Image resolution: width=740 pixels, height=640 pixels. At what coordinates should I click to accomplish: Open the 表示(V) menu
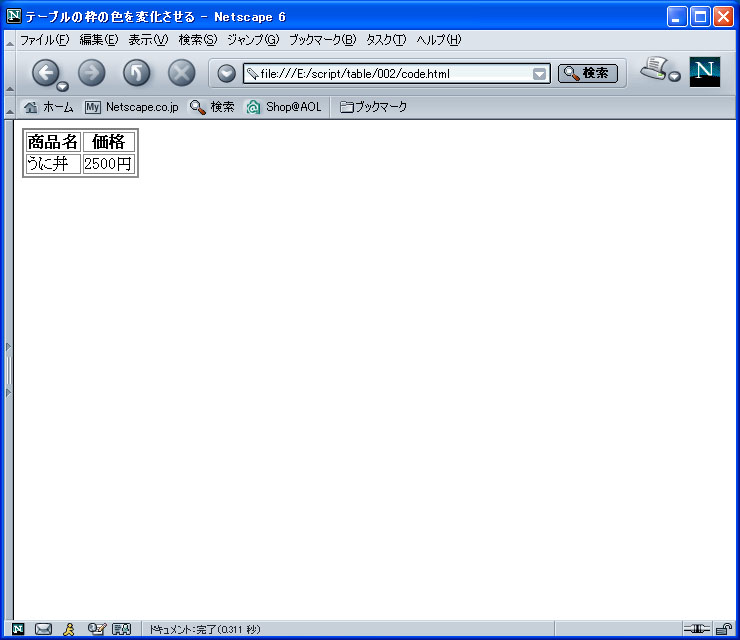[x=148, y=40]
